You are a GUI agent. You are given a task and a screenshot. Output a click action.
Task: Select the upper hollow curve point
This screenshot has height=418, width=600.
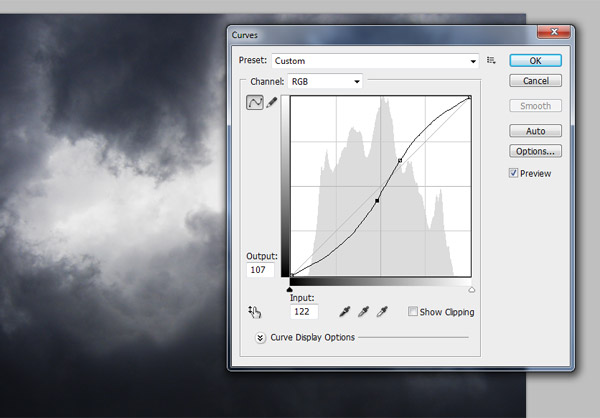click(x=400, y=160)
